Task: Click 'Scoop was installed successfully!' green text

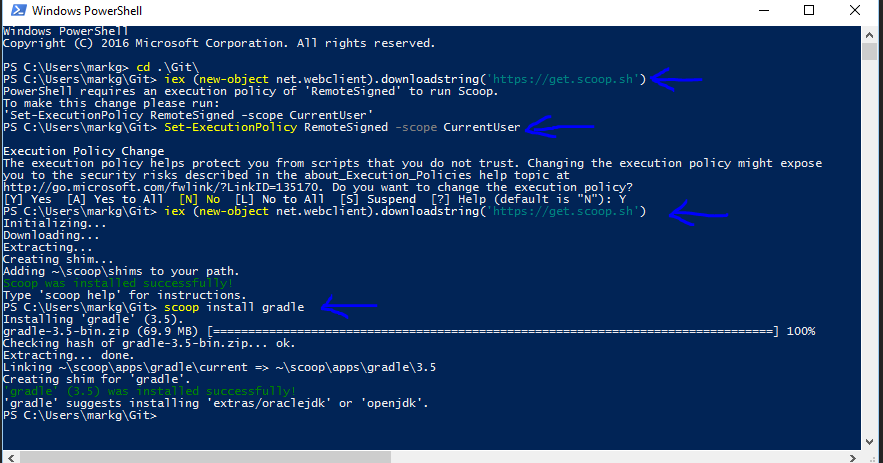Action: tap(118, 283)
